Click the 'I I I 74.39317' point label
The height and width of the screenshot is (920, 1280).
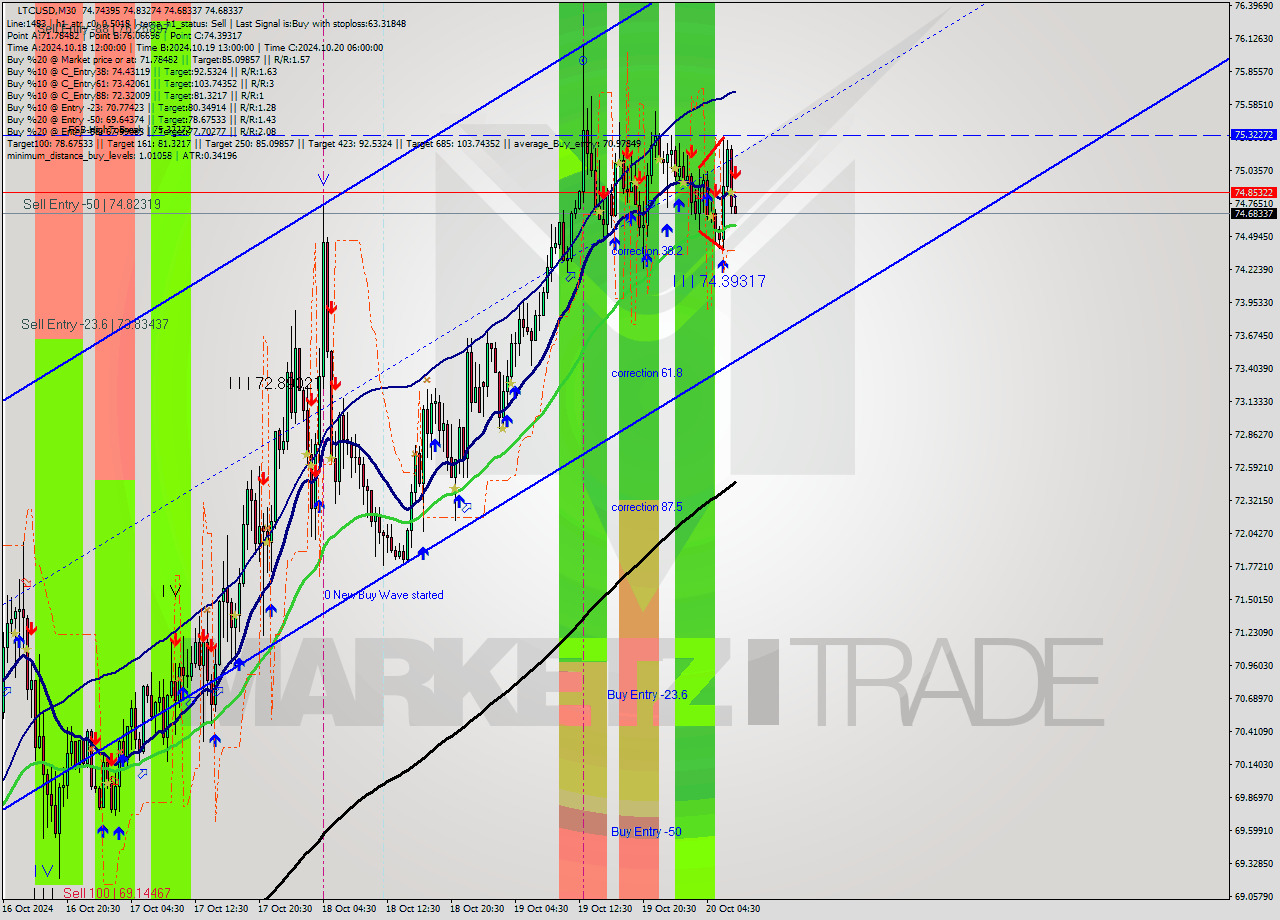click(719, 282)
